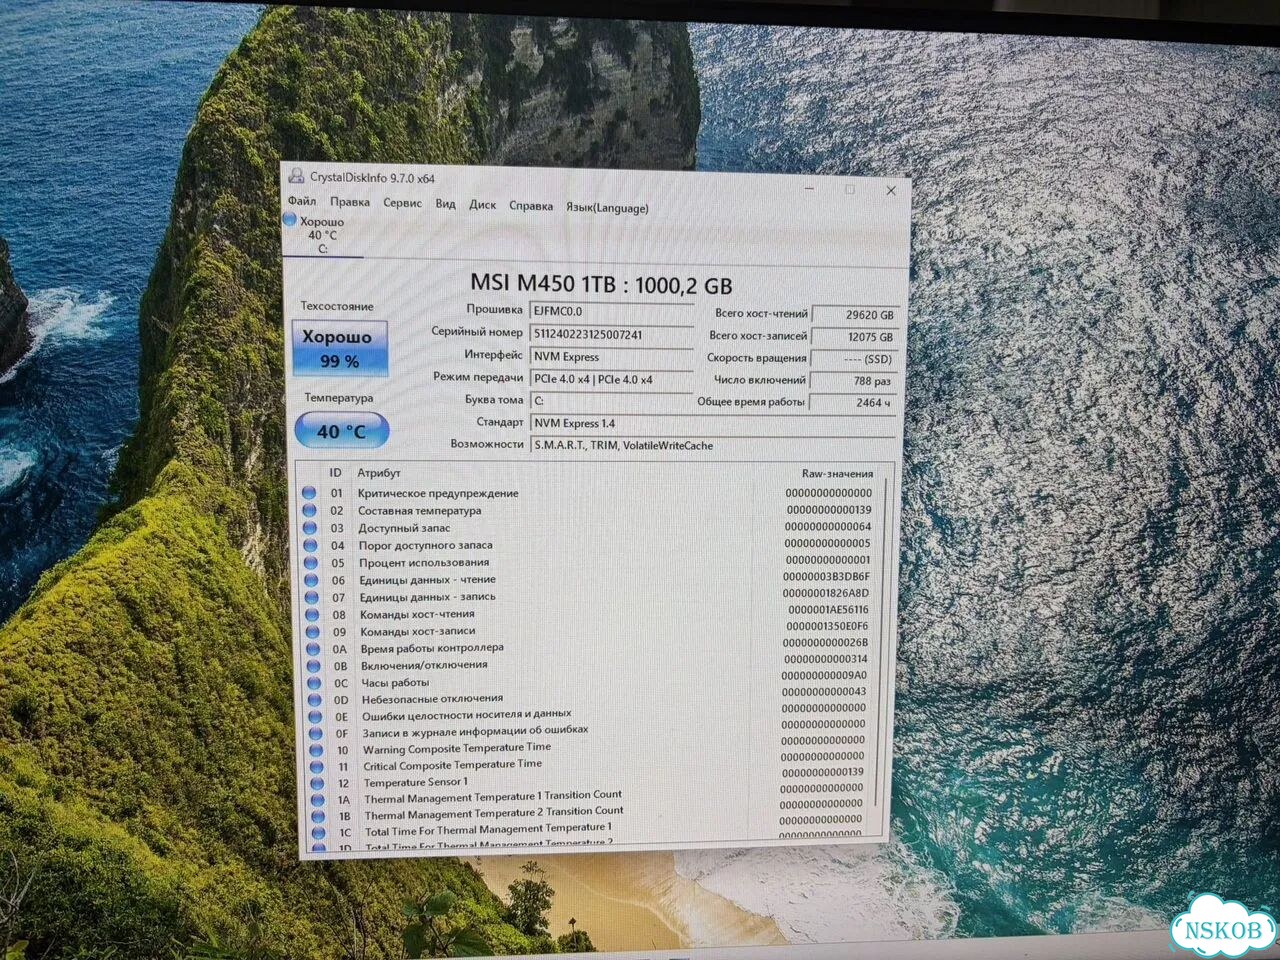The height and width of the screenshot is (960, 1280).
Task: Click the total host reads value 29620 GB
Action: click(854, 315)
